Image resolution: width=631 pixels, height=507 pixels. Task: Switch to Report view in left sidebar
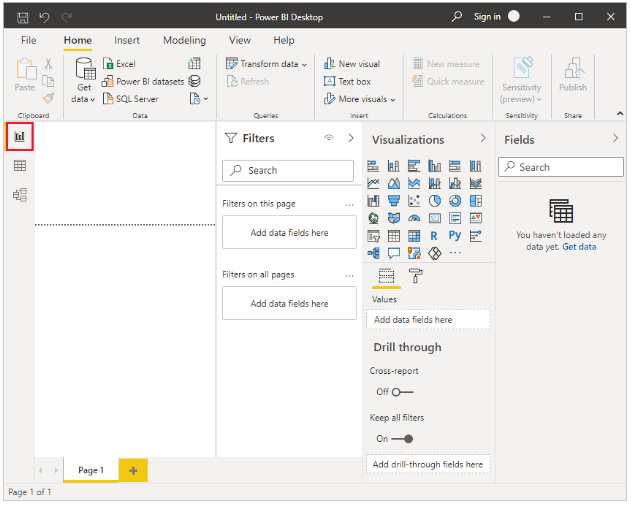pyautogui.click(x=19, y=137)
